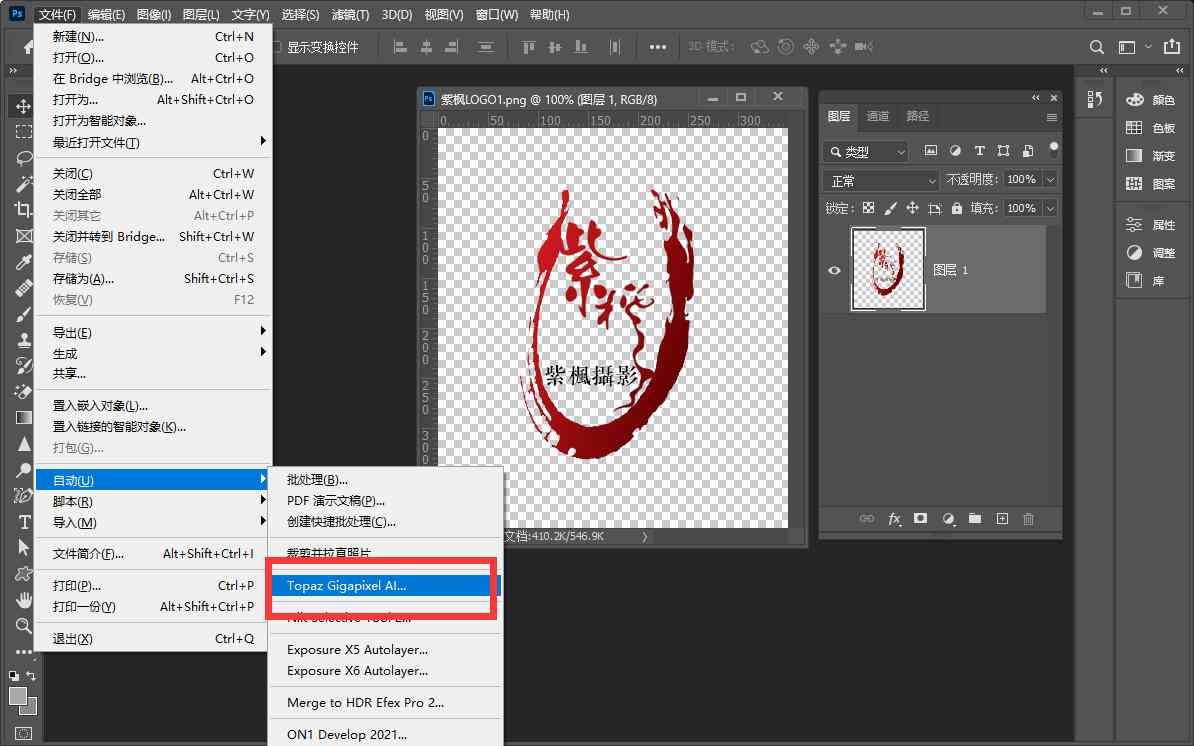Select the Clone Stamp tool
Viewport: 1194px width, 746px height.
[x=24, y=340]
